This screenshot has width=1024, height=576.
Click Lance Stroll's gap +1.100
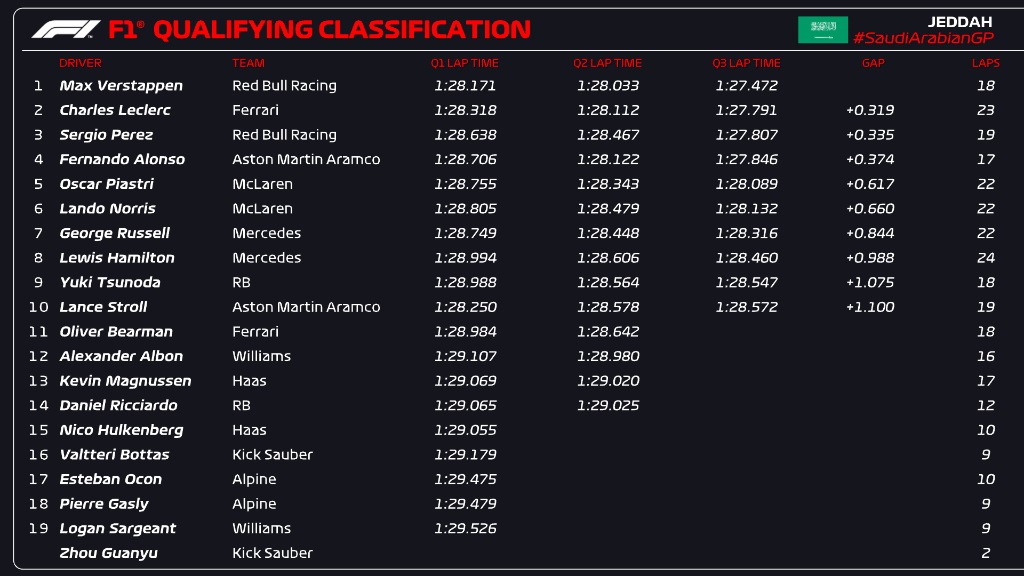870,307
